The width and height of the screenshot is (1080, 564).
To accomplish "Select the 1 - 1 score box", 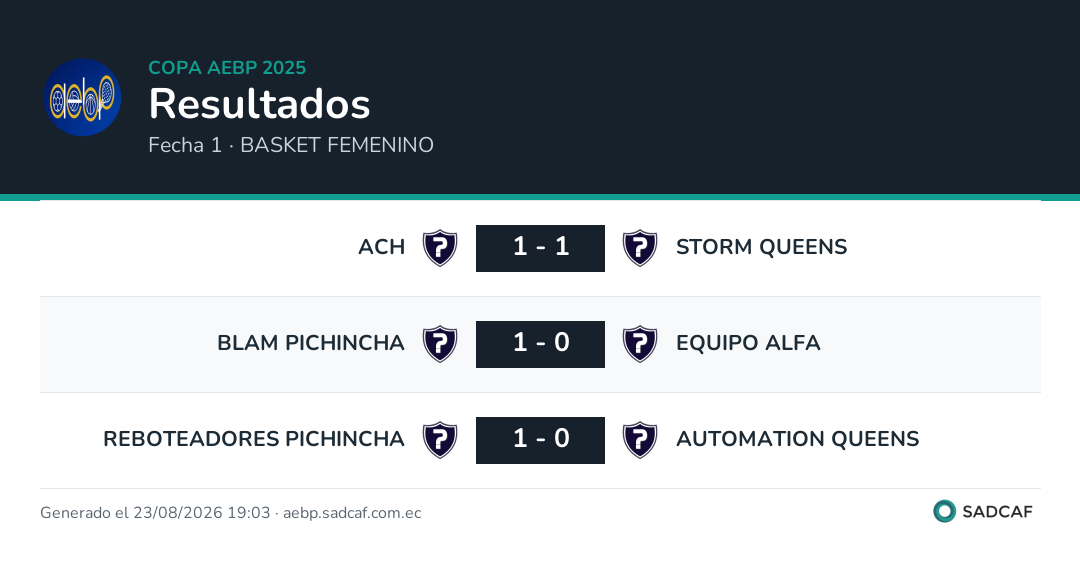I will coord(541,248).
